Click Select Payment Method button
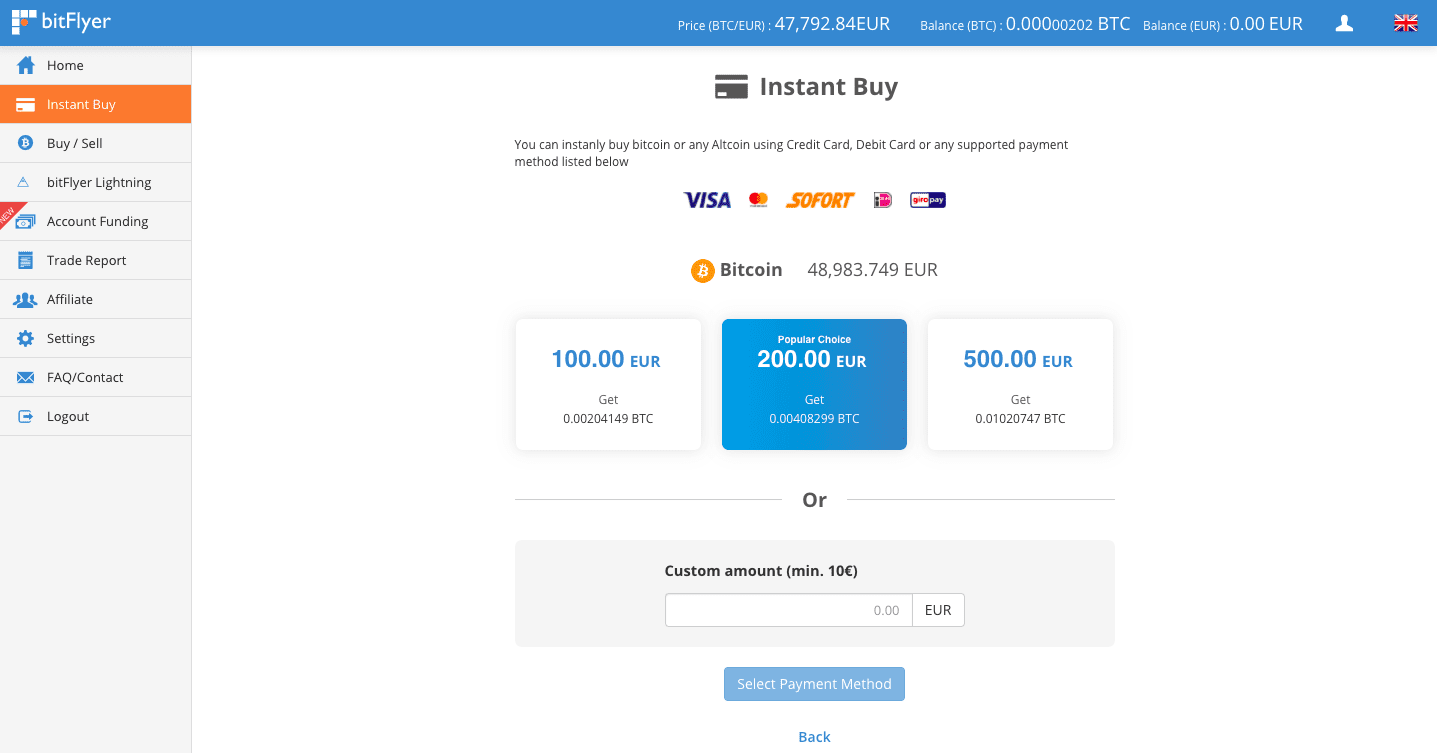The image size is (1437, 753). pos(814,684)
